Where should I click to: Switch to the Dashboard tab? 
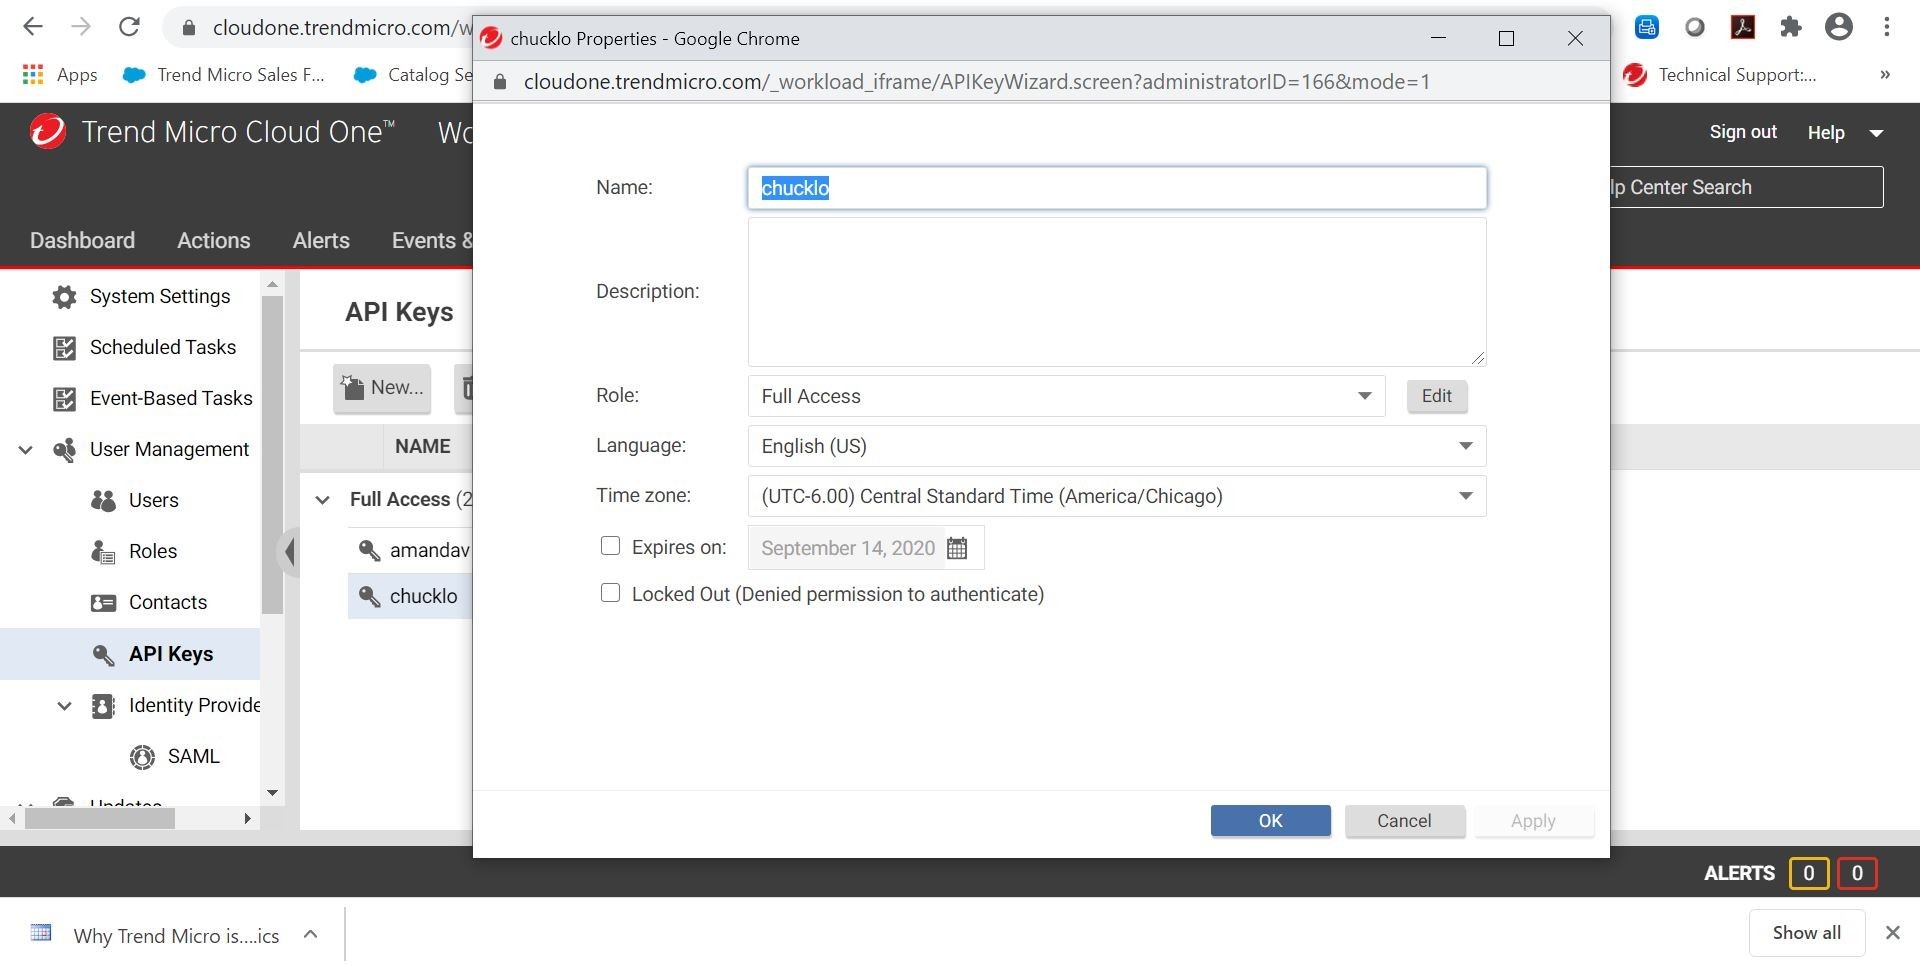point(82,240)
